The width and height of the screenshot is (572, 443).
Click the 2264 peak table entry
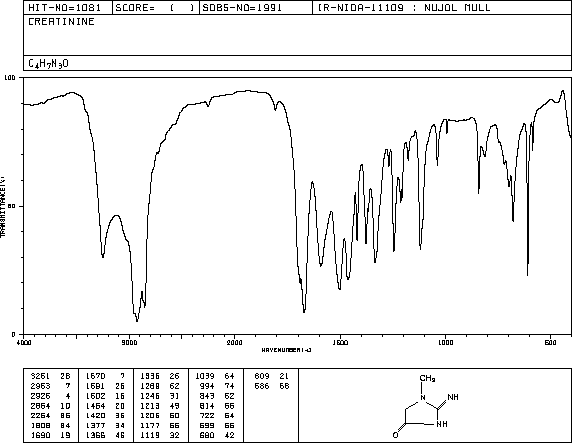click(x=50, y=415)
